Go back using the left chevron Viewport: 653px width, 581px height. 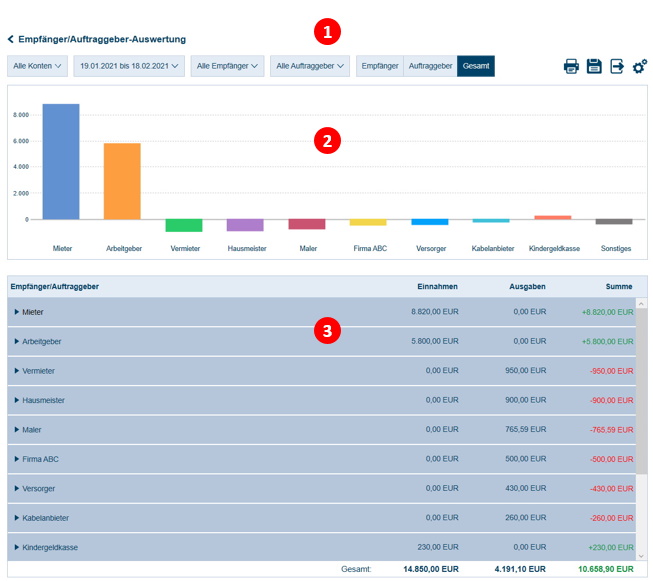[x=11, y=39]
